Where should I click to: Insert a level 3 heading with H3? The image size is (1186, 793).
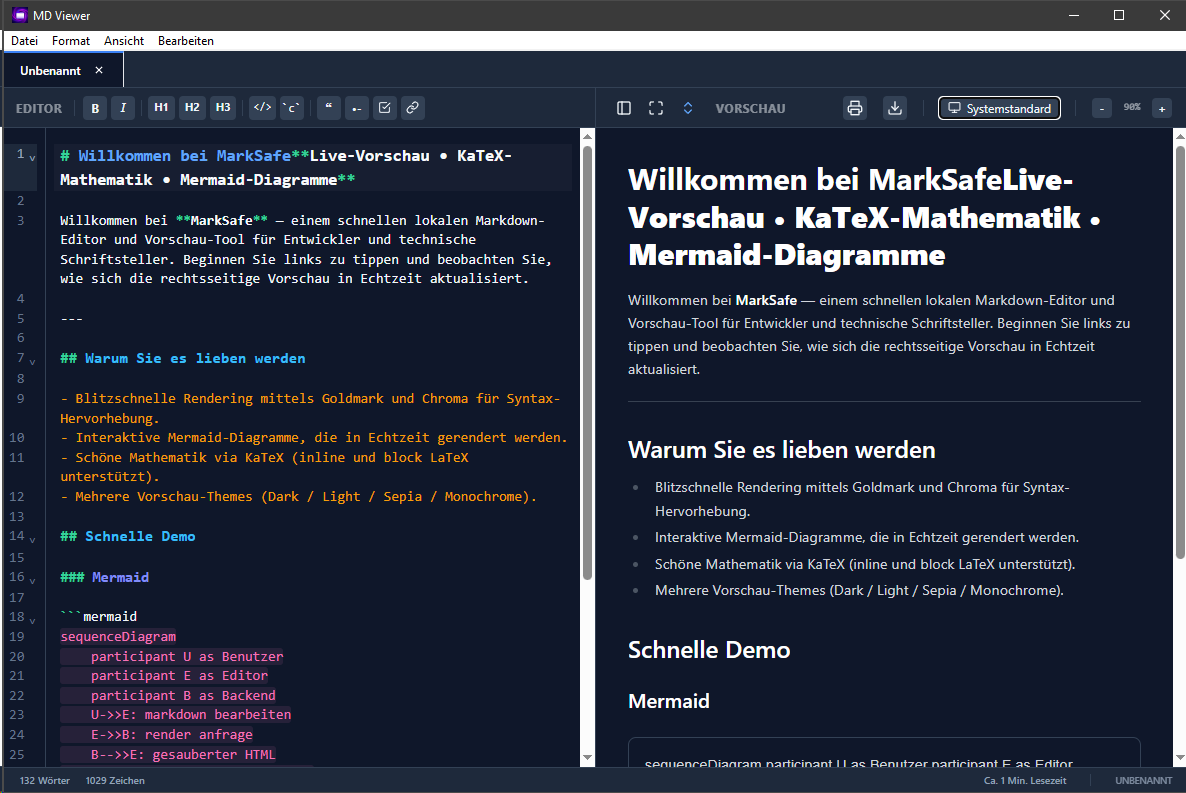[x=223, y=108]
